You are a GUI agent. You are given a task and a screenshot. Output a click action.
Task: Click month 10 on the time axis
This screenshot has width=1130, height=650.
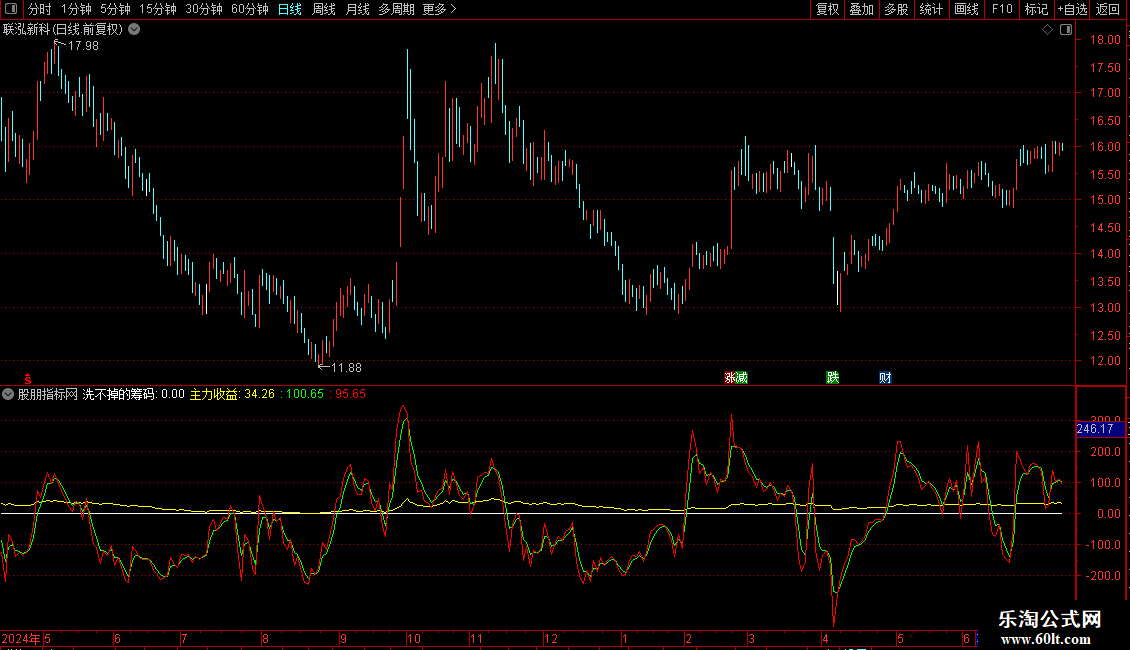coord(413,638)
